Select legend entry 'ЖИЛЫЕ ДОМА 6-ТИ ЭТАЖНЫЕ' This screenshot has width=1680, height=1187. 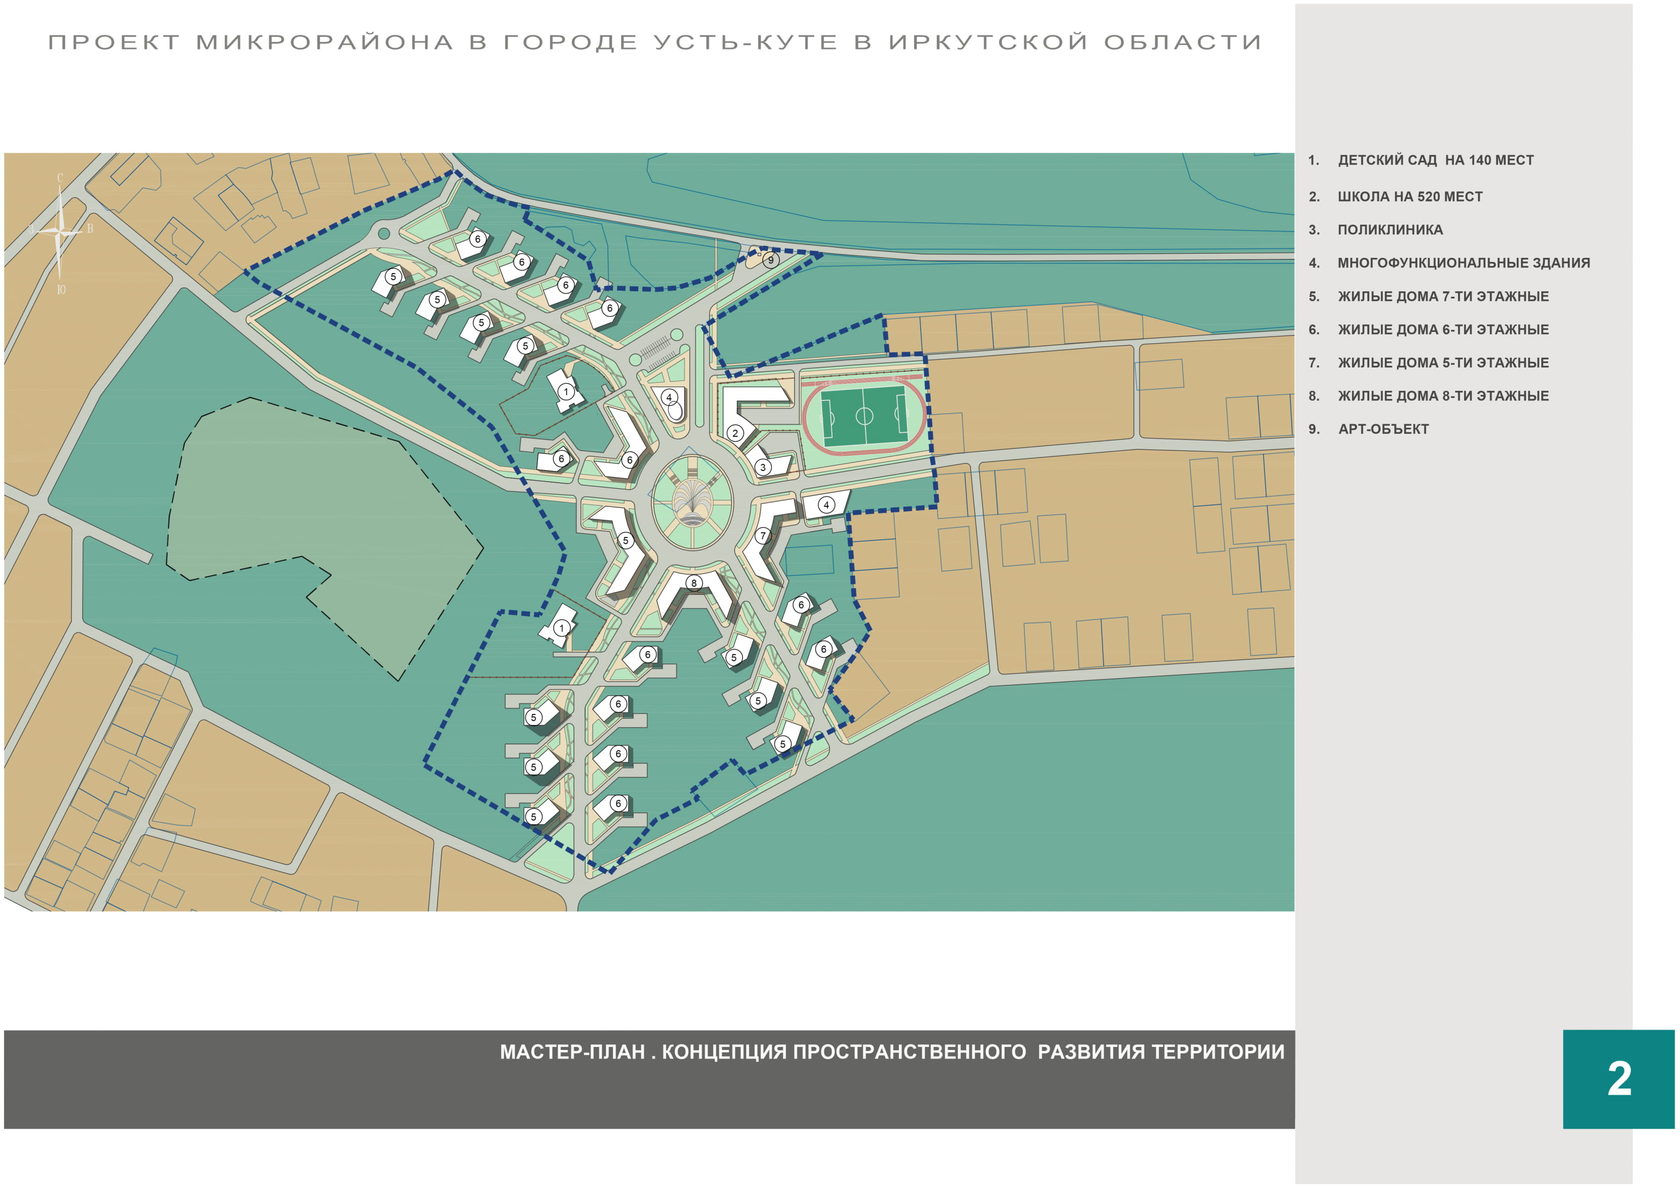tap(1443, 329)
